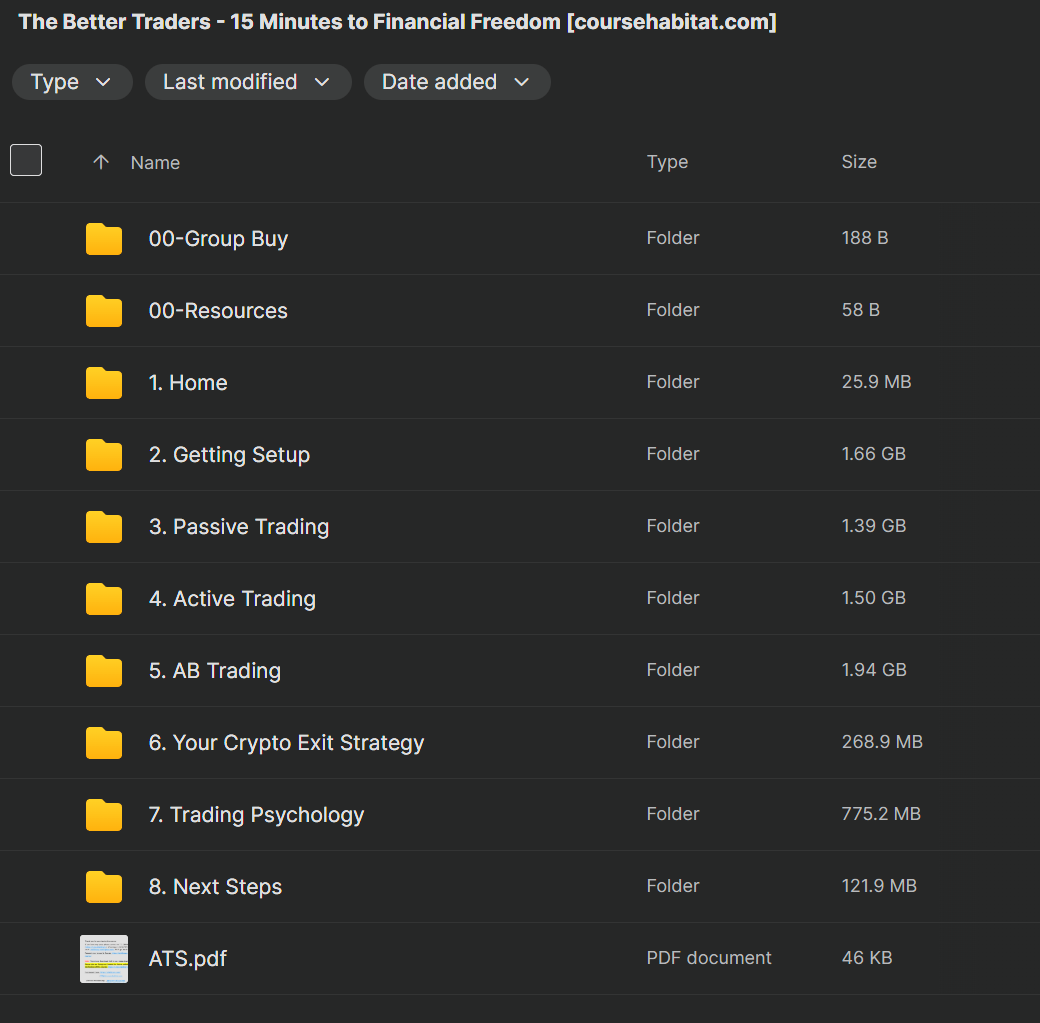Select the 00-Group Buy folder name

pos(218,239)
